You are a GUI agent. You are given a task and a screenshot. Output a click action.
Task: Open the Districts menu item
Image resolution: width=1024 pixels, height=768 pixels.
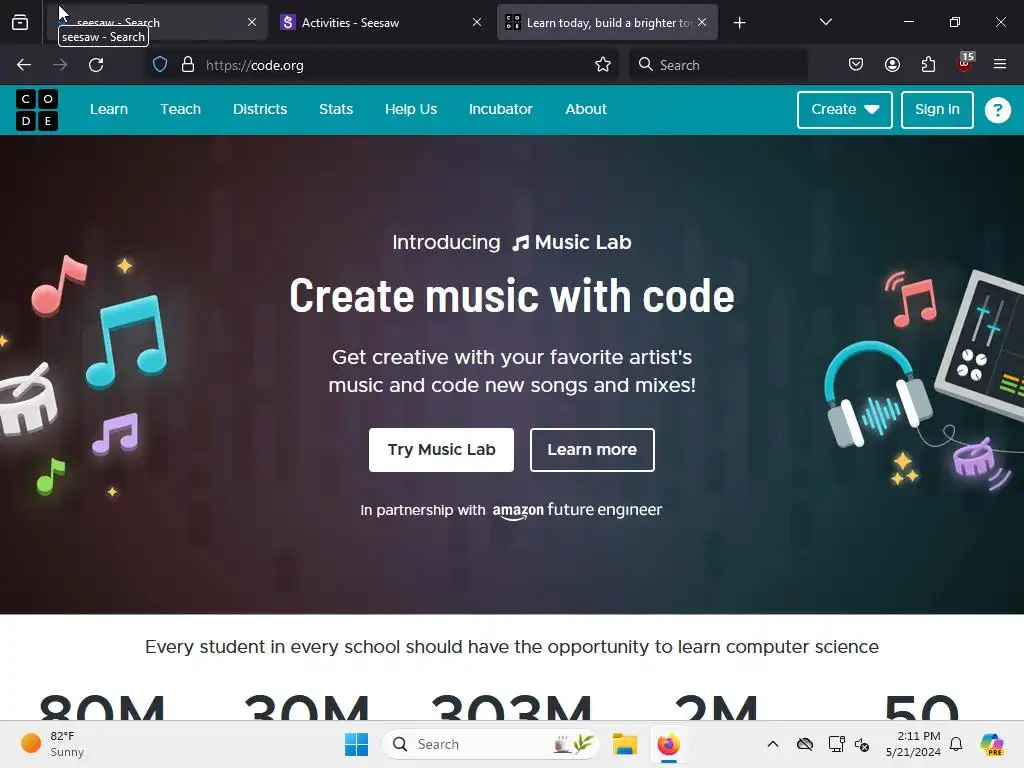(x=260, y=109)
